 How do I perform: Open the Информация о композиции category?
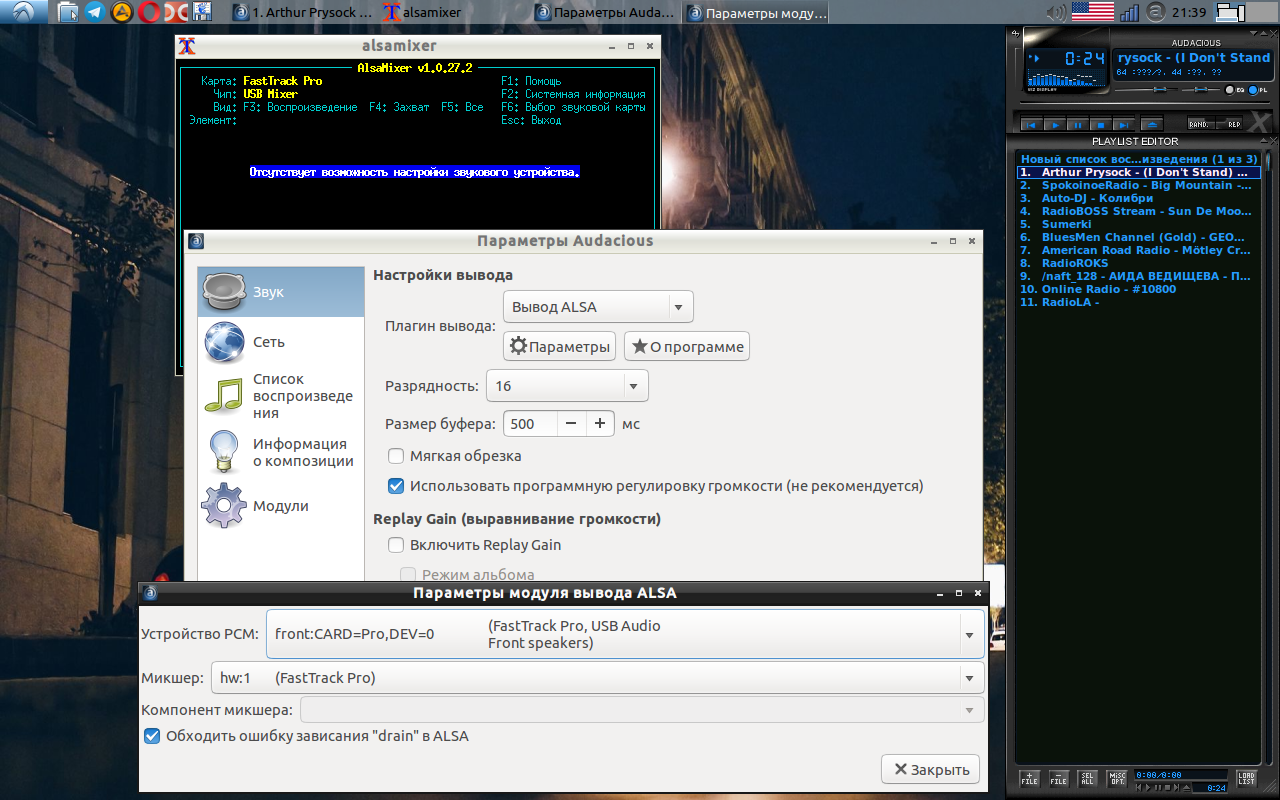coord(281,452)
